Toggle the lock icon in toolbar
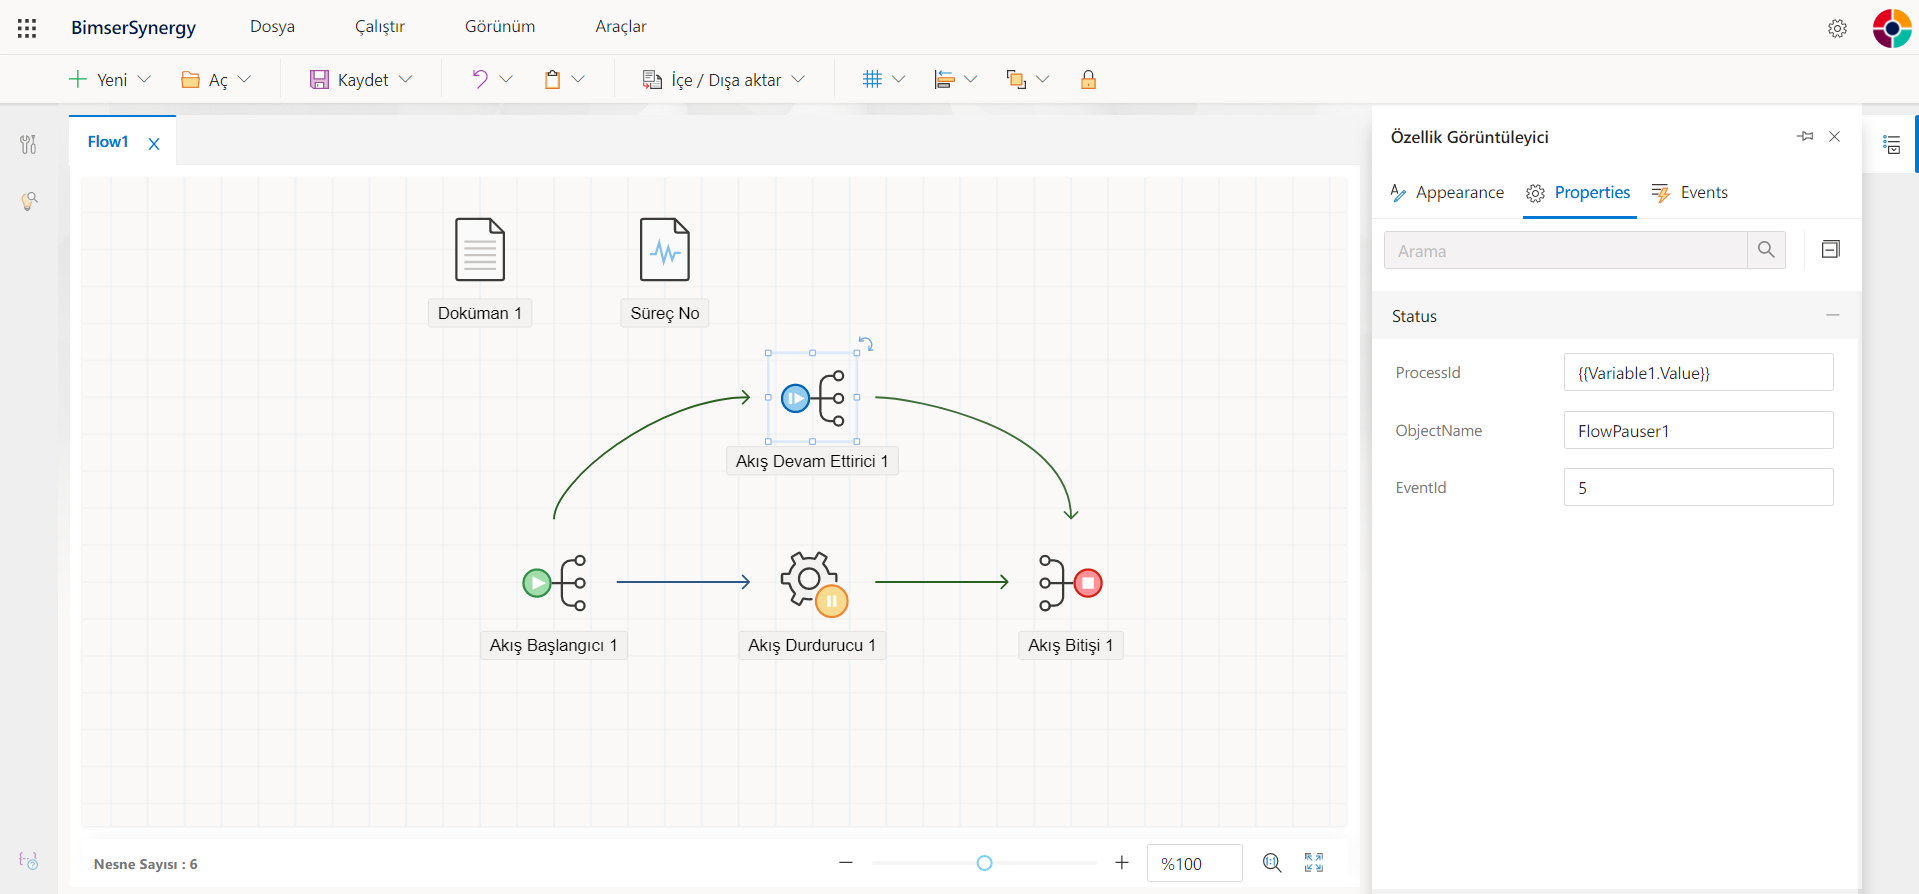This screenshot has width=1919, height=894. click(x=1088, y=80)
